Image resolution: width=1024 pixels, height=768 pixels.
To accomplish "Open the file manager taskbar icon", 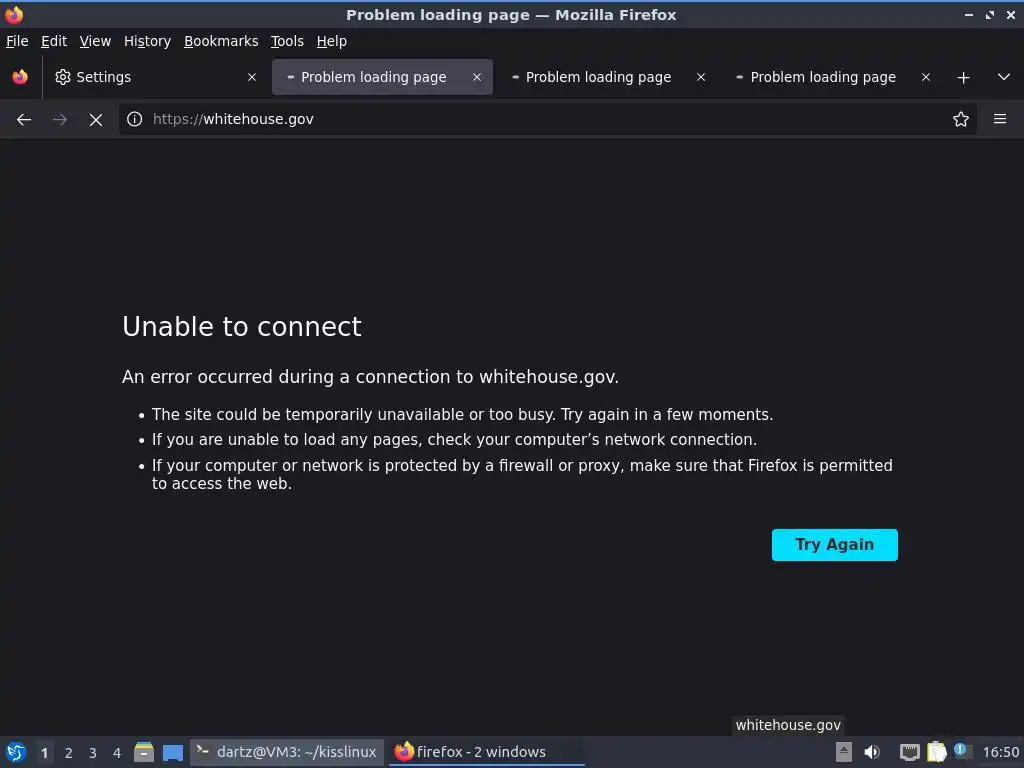I will pyautogui.click(x=144, y=752).
